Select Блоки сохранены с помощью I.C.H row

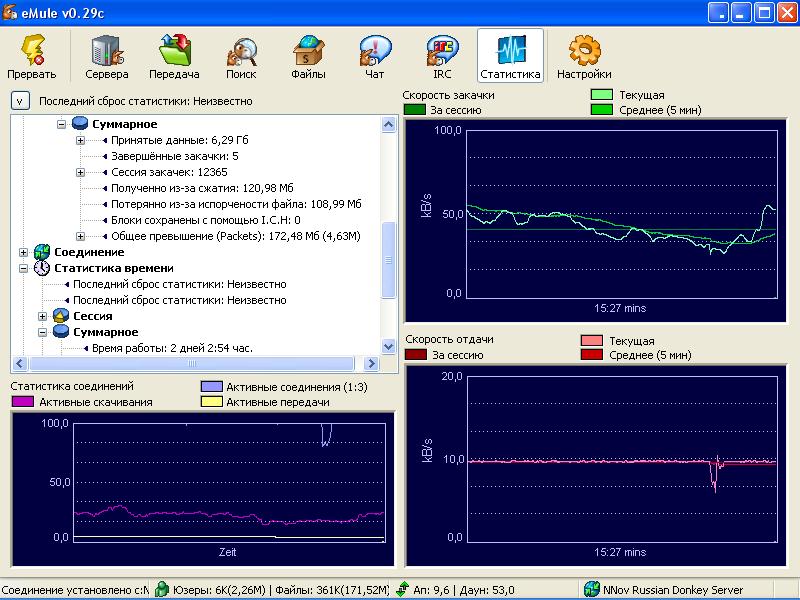206,220
